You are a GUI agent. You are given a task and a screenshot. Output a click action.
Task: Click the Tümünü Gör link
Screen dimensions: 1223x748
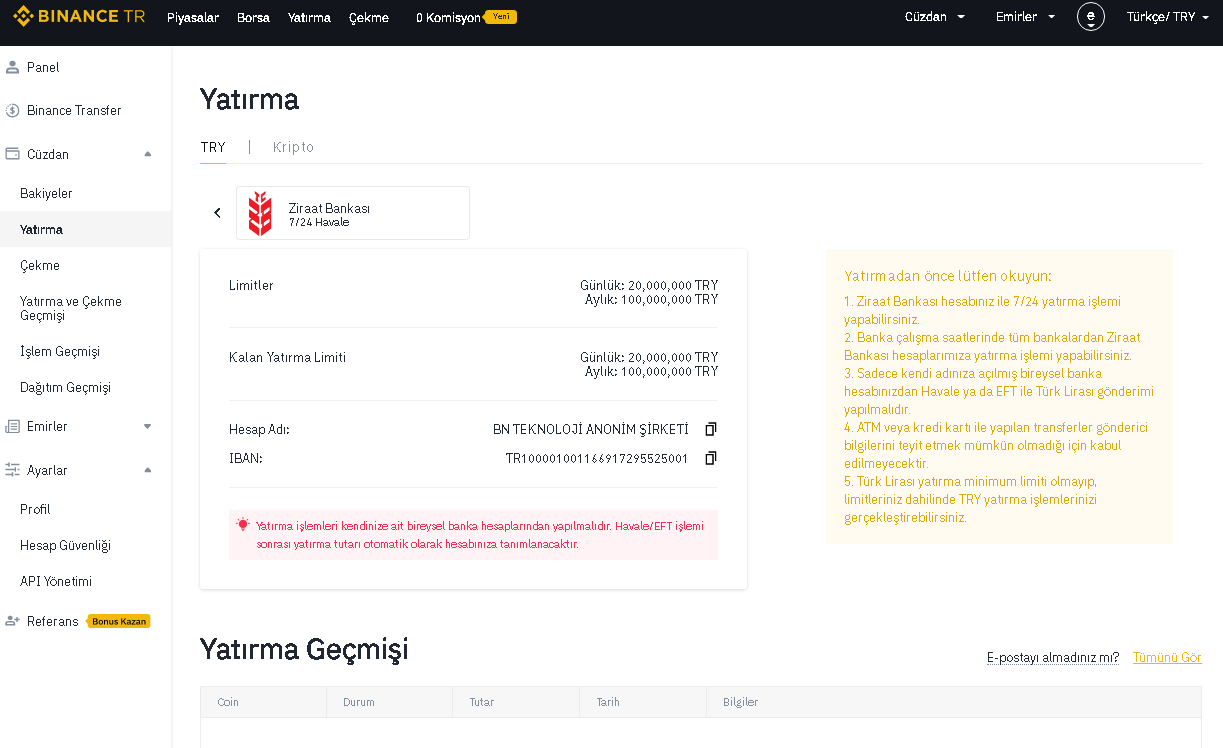[1167, 657]
